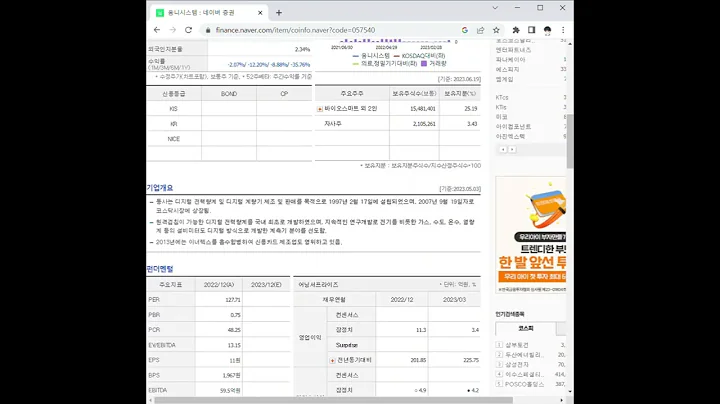
Task: Click the scrollbar down arrow on the right edge
Action: pos(570,392)
